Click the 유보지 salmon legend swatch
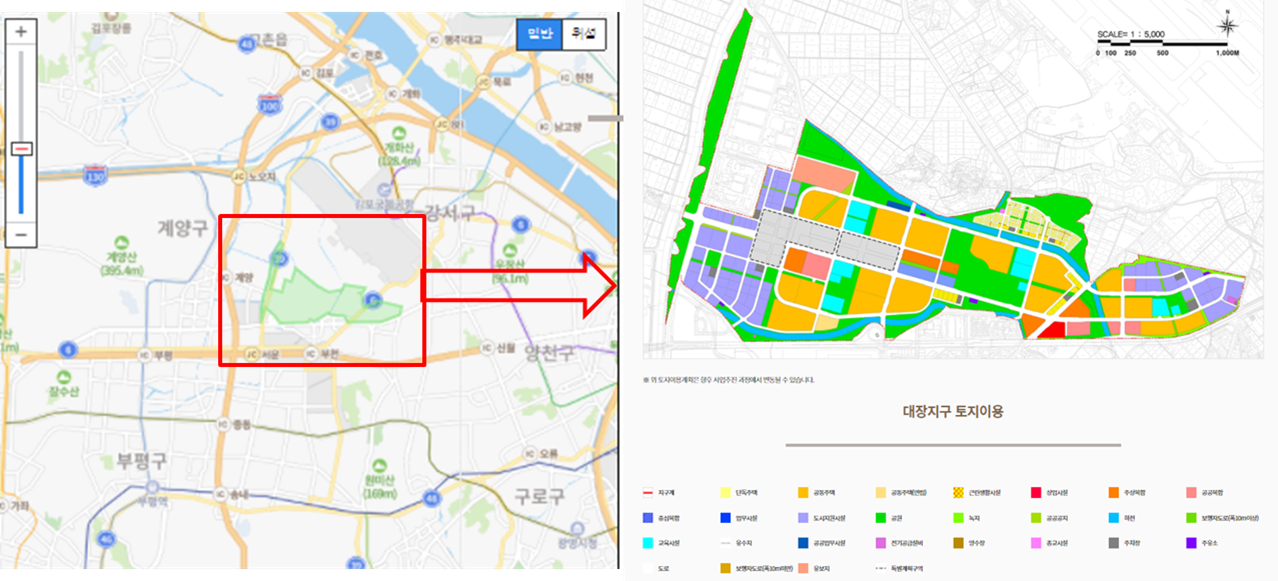Screen dimensions: 1278x581 803,568
